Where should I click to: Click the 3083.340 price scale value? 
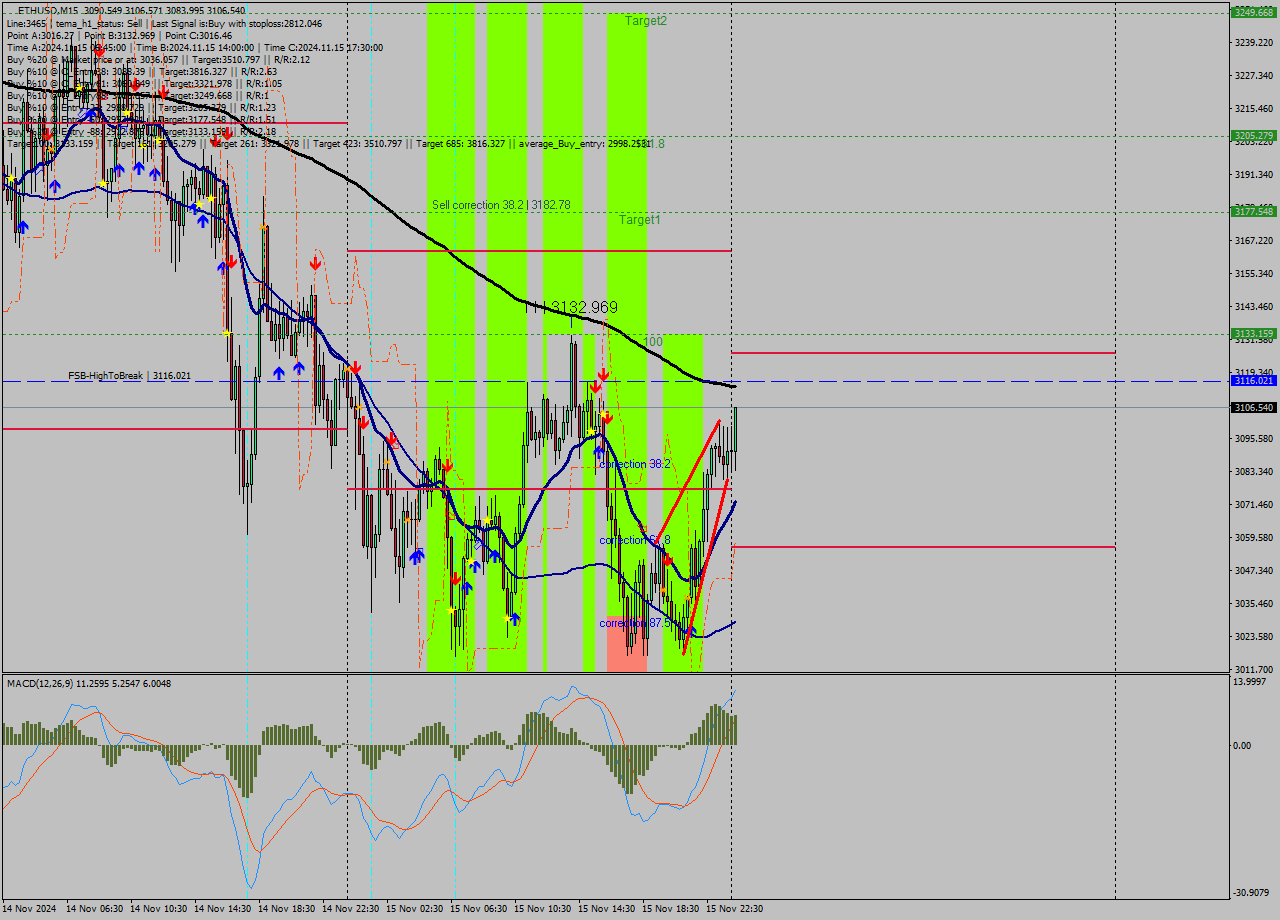coord(1254,471)
